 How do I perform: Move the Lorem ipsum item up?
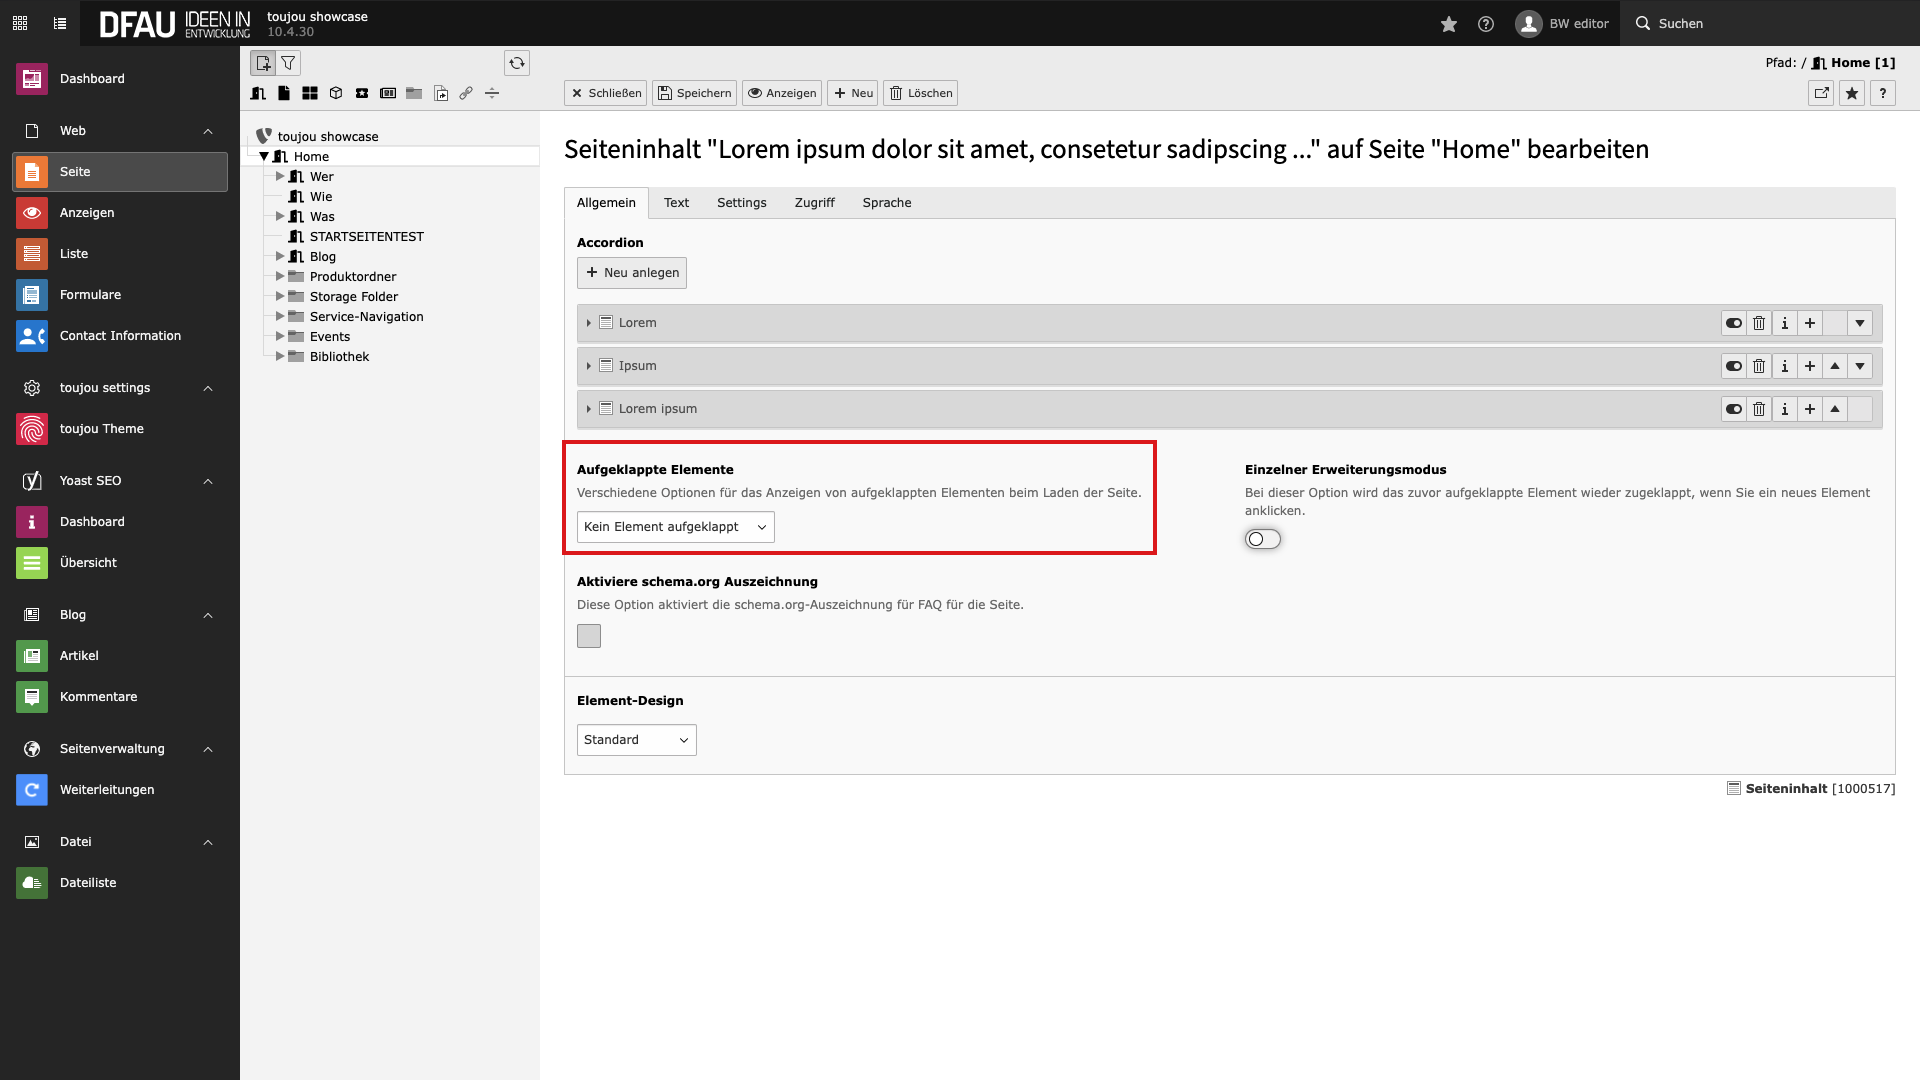click(1834, 409)
